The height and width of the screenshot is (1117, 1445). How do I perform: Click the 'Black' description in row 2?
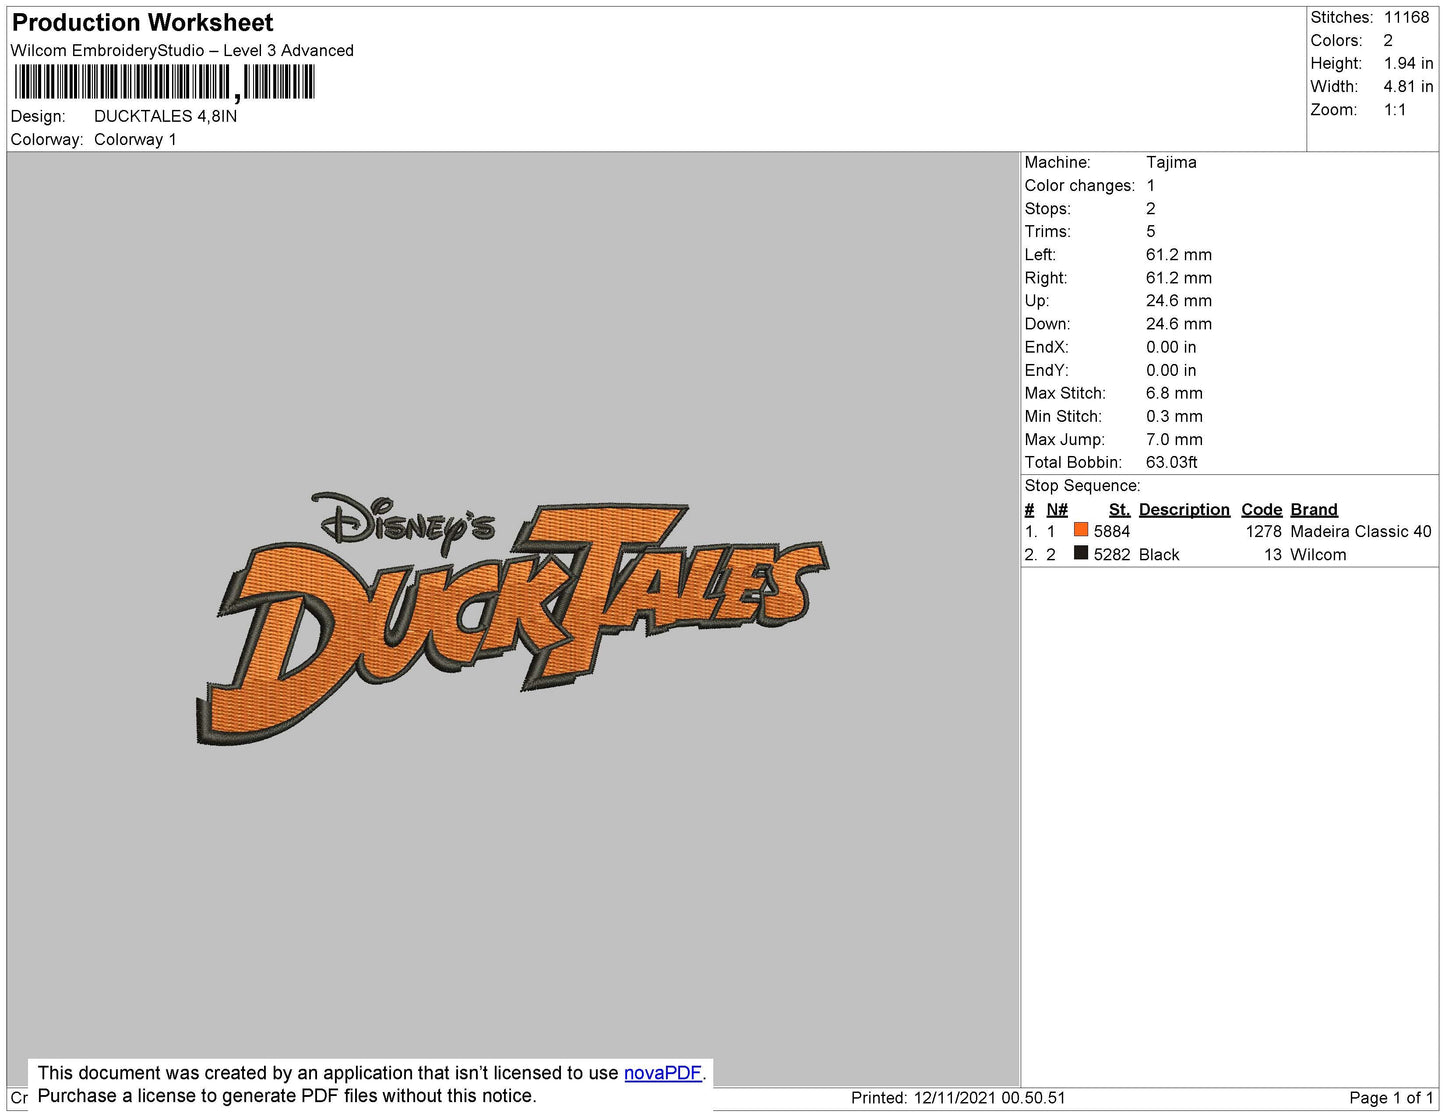[x=1159, y=554]
